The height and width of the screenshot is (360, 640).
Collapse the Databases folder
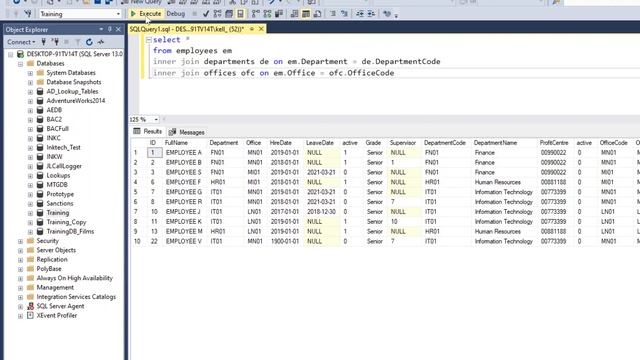pyautogui.click(x=20, y=64)
